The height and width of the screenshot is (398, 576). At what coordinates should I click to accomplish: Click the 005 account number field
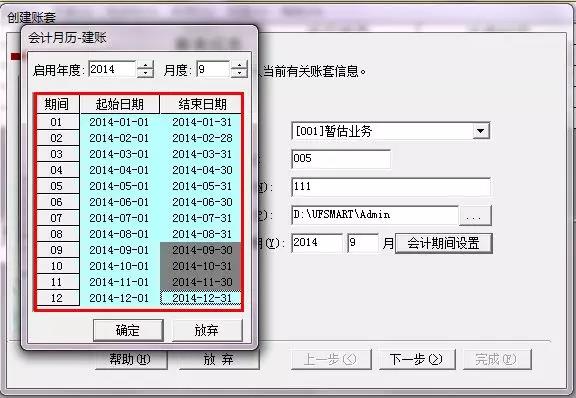pos(341,159)
